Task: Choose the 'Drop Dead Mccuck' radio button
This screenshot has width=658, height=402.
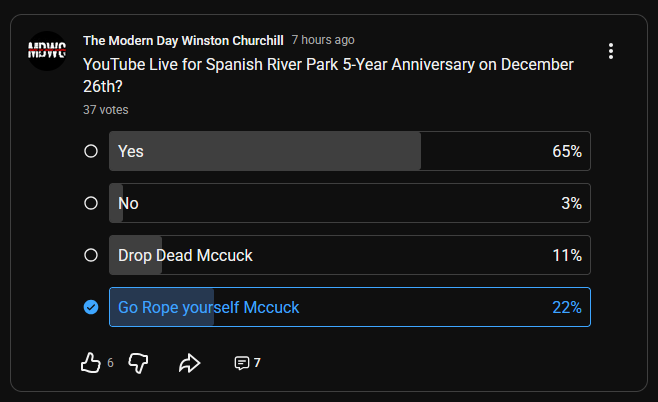Action: point(91,255)
